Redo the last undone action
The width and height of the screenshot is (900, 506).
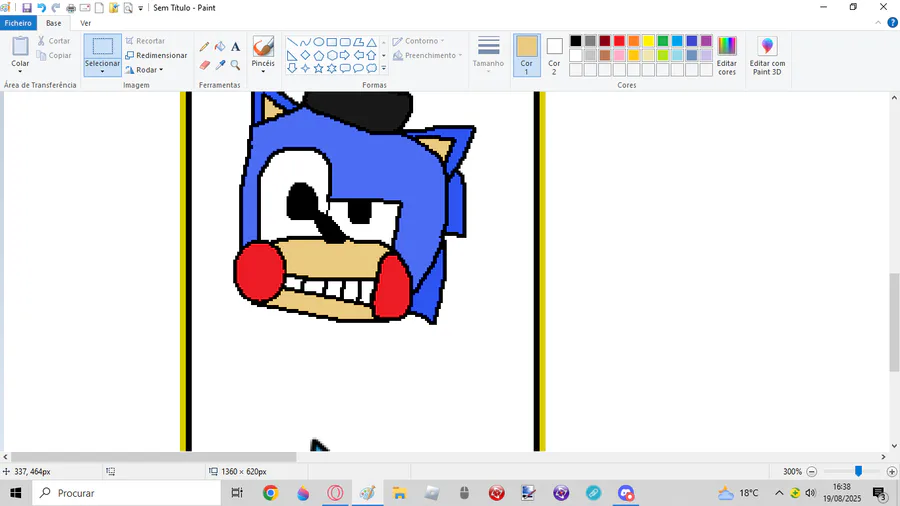tap(56, 8)
